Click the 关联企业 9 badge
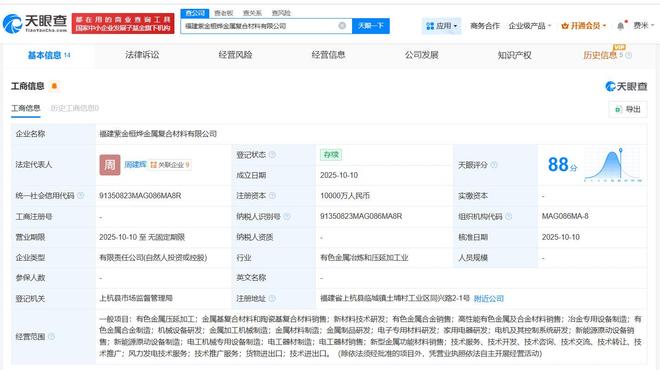 [x=170, y=165]
